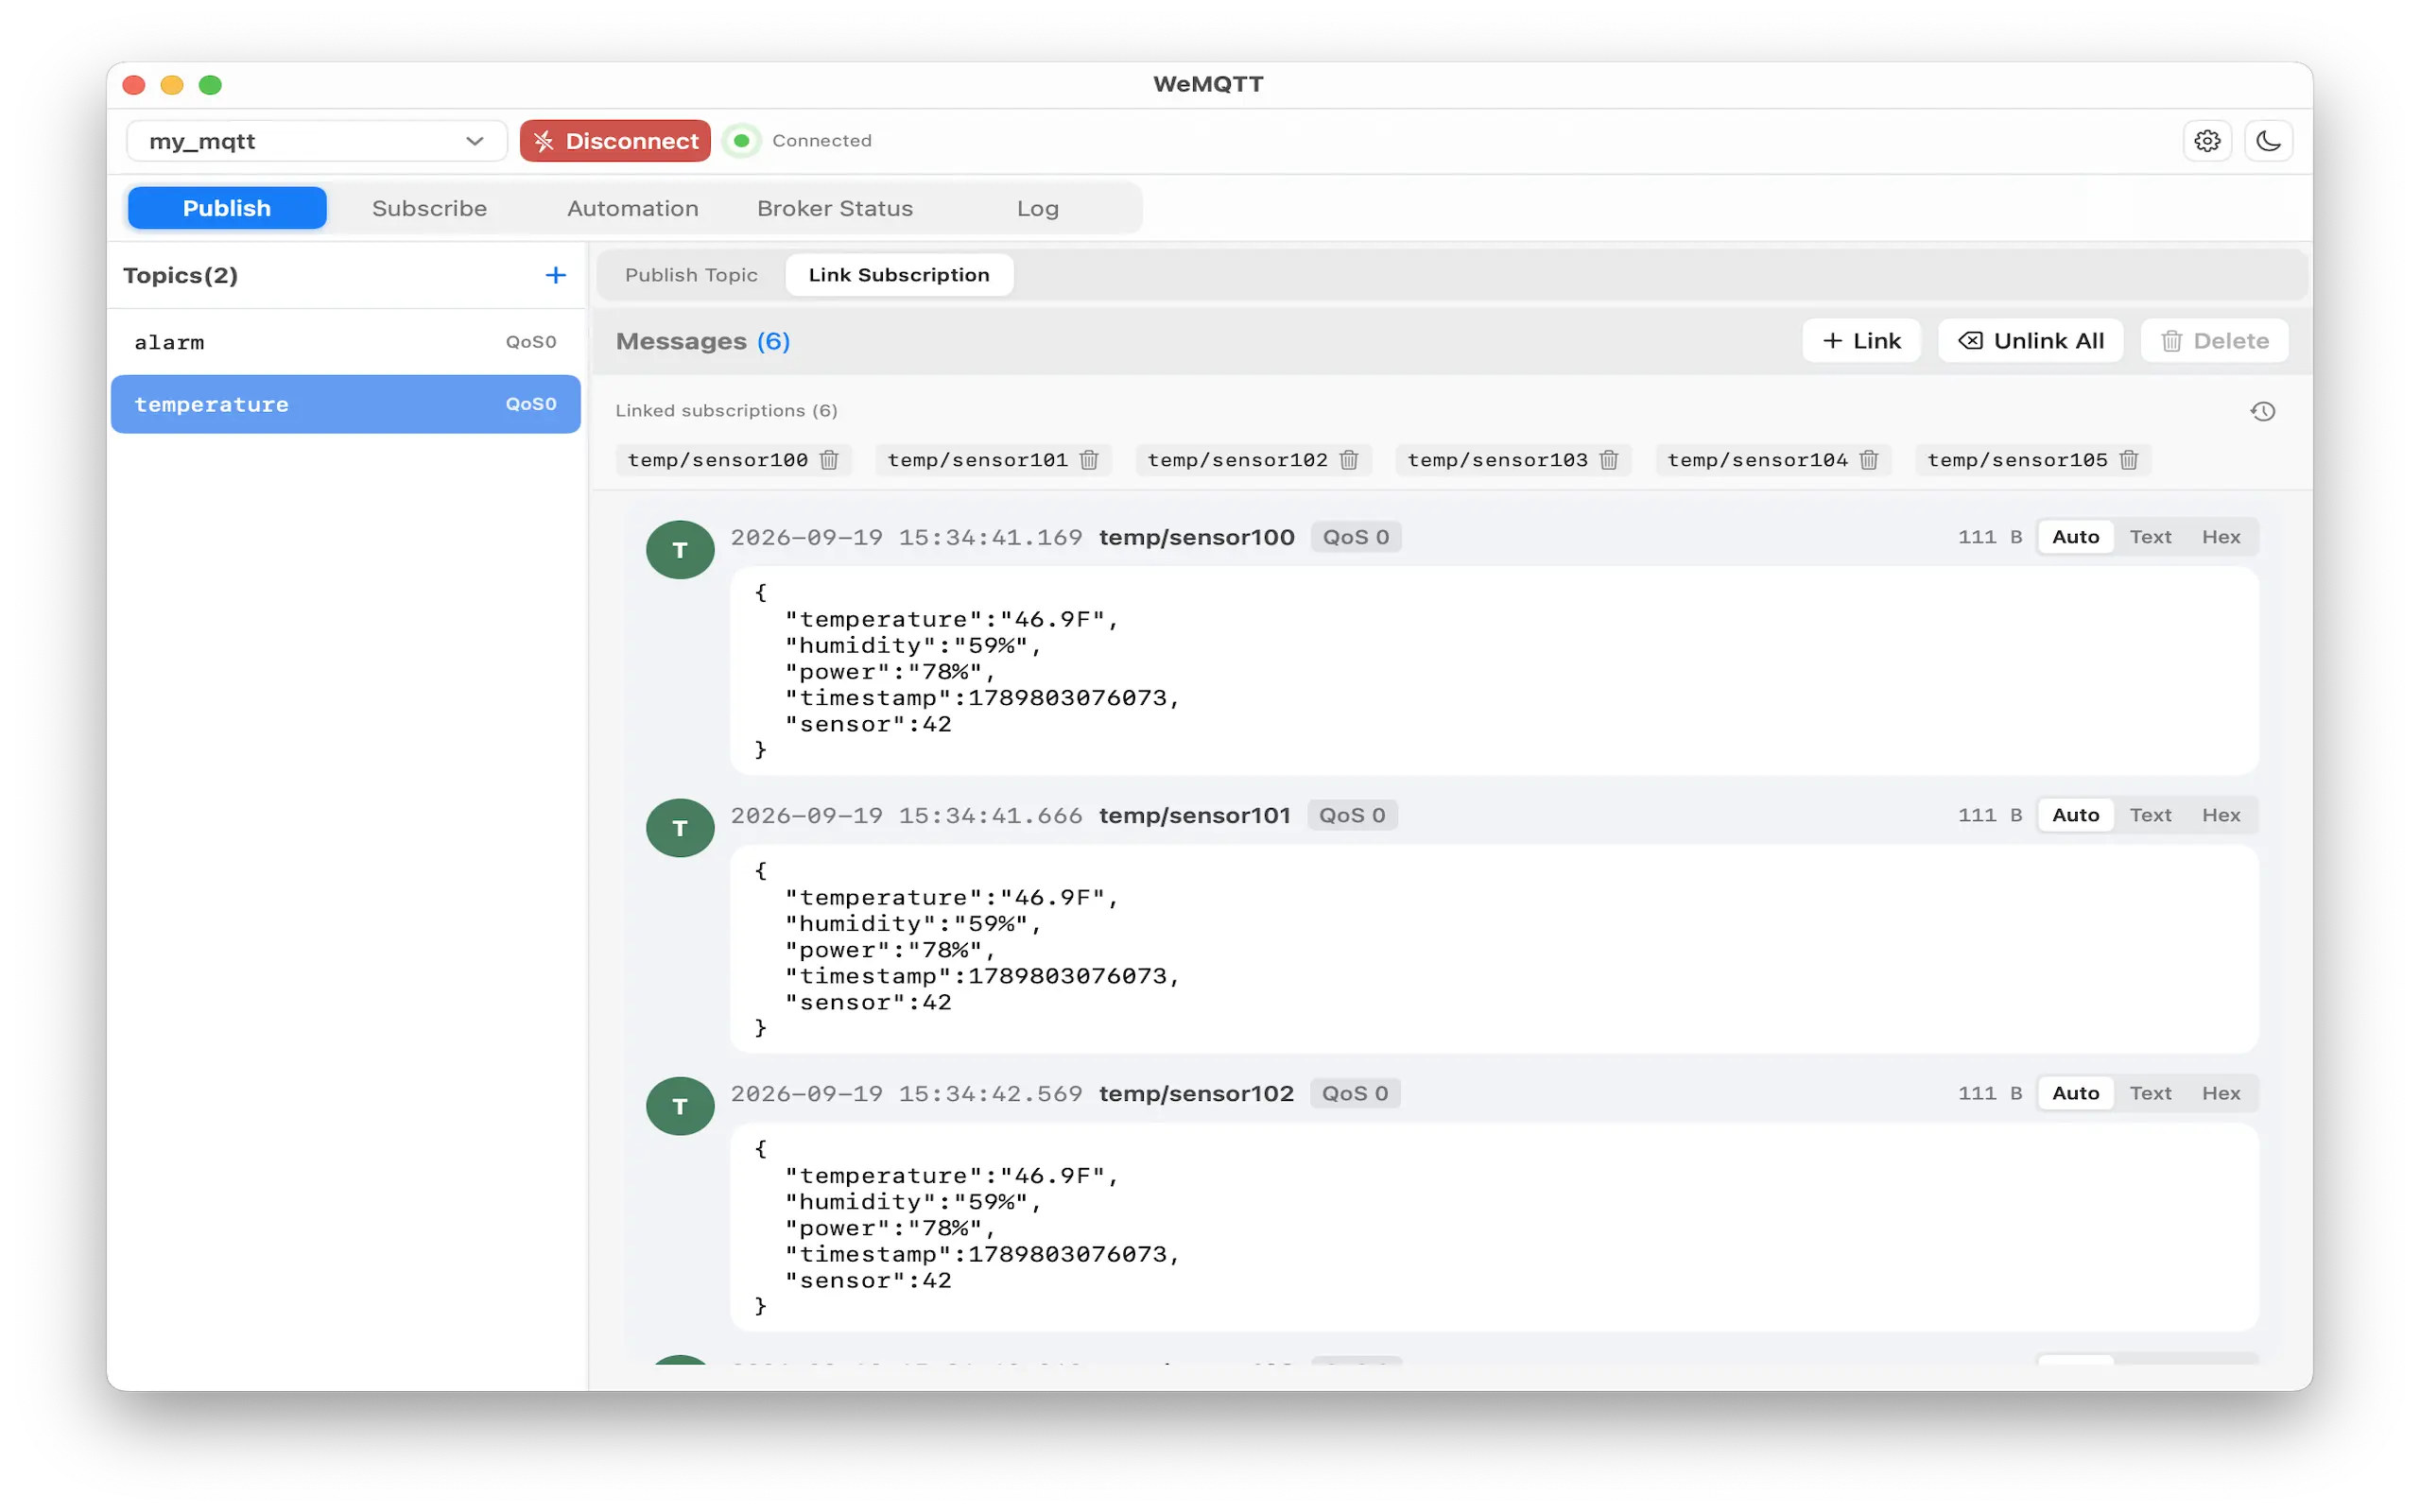This screenshot has width=2420, height=1512.
Task: Click the Disconnect button
Action: click(615, 141)
